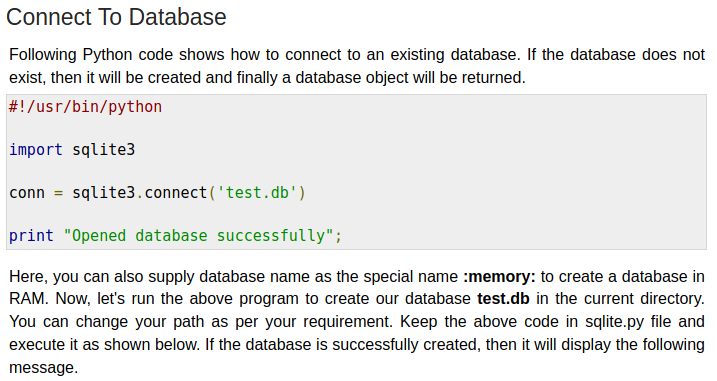717x381 pixels.
Task: Click the word 'sqlite3' after import
Action: point(104,150)
